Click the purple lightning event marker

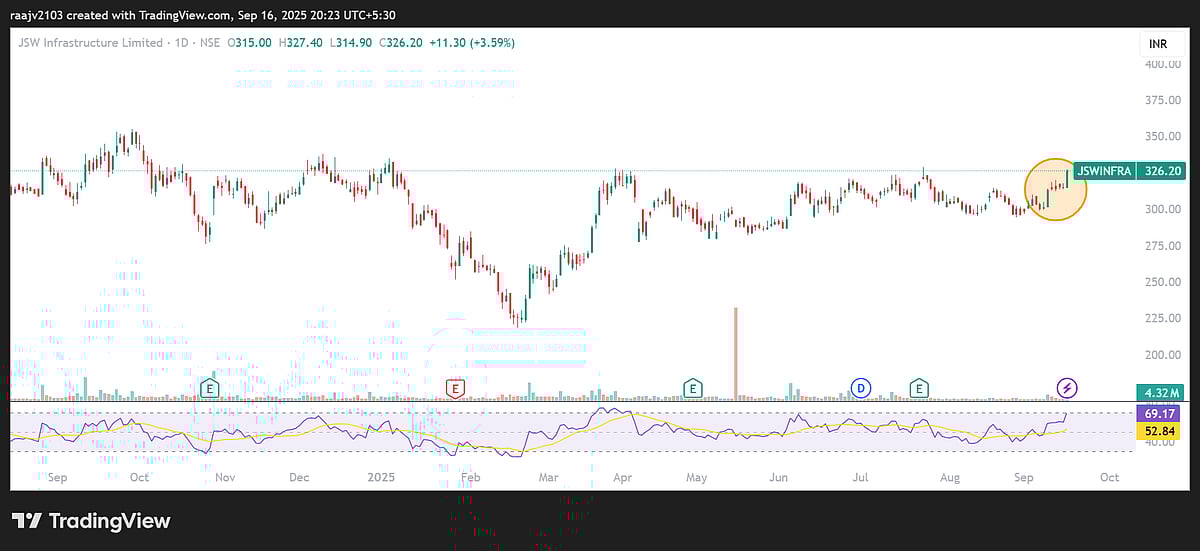[x=1067, y=388]
